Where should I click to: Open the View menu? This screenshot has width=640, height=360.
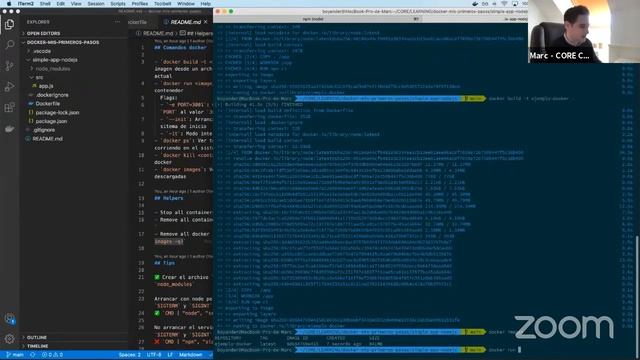click(76, 4)
